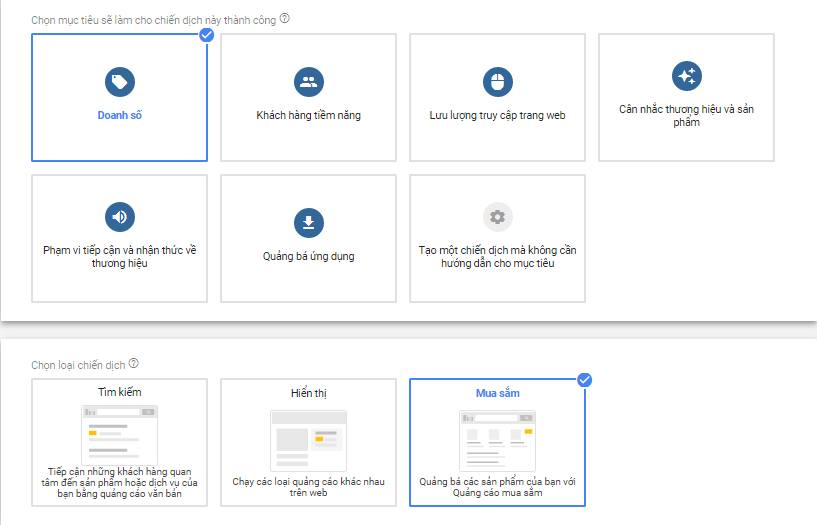Pick the Lưu lượng truy cập trang web label
This screenshot has height=525, width=817.
497,115
